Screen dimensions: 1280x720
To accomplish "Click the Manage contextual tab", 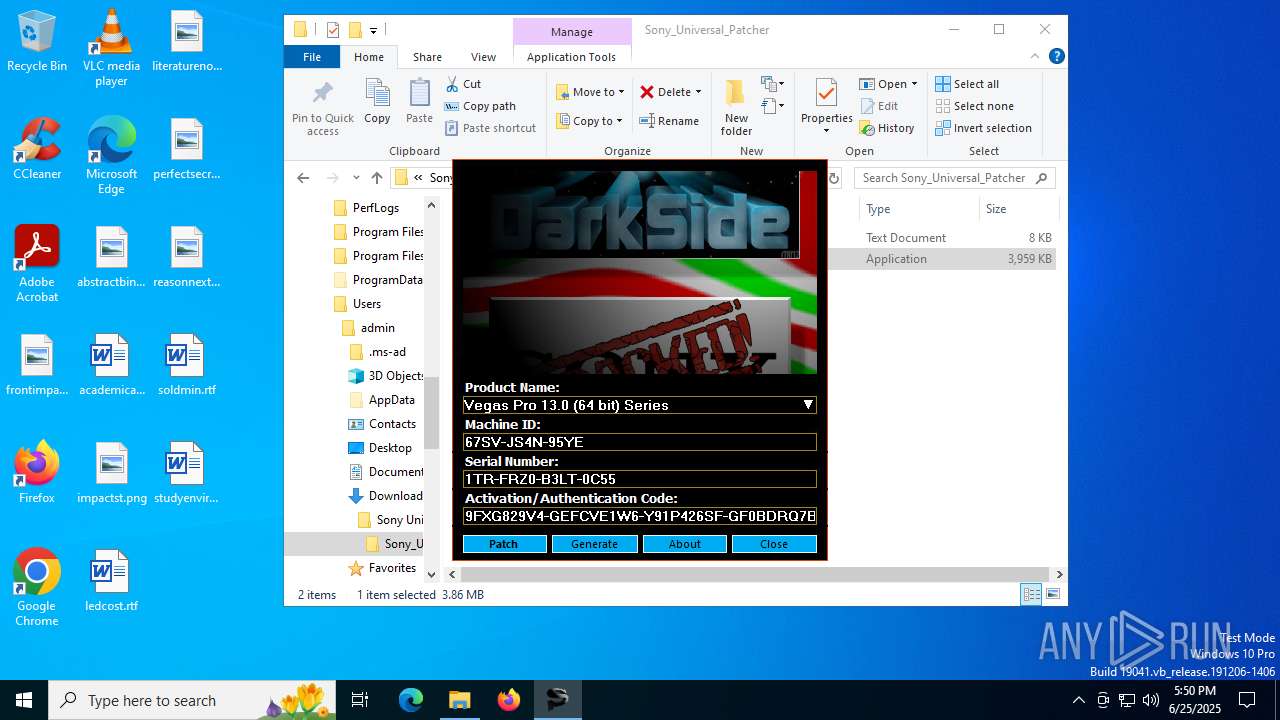I will coord(572,32).
